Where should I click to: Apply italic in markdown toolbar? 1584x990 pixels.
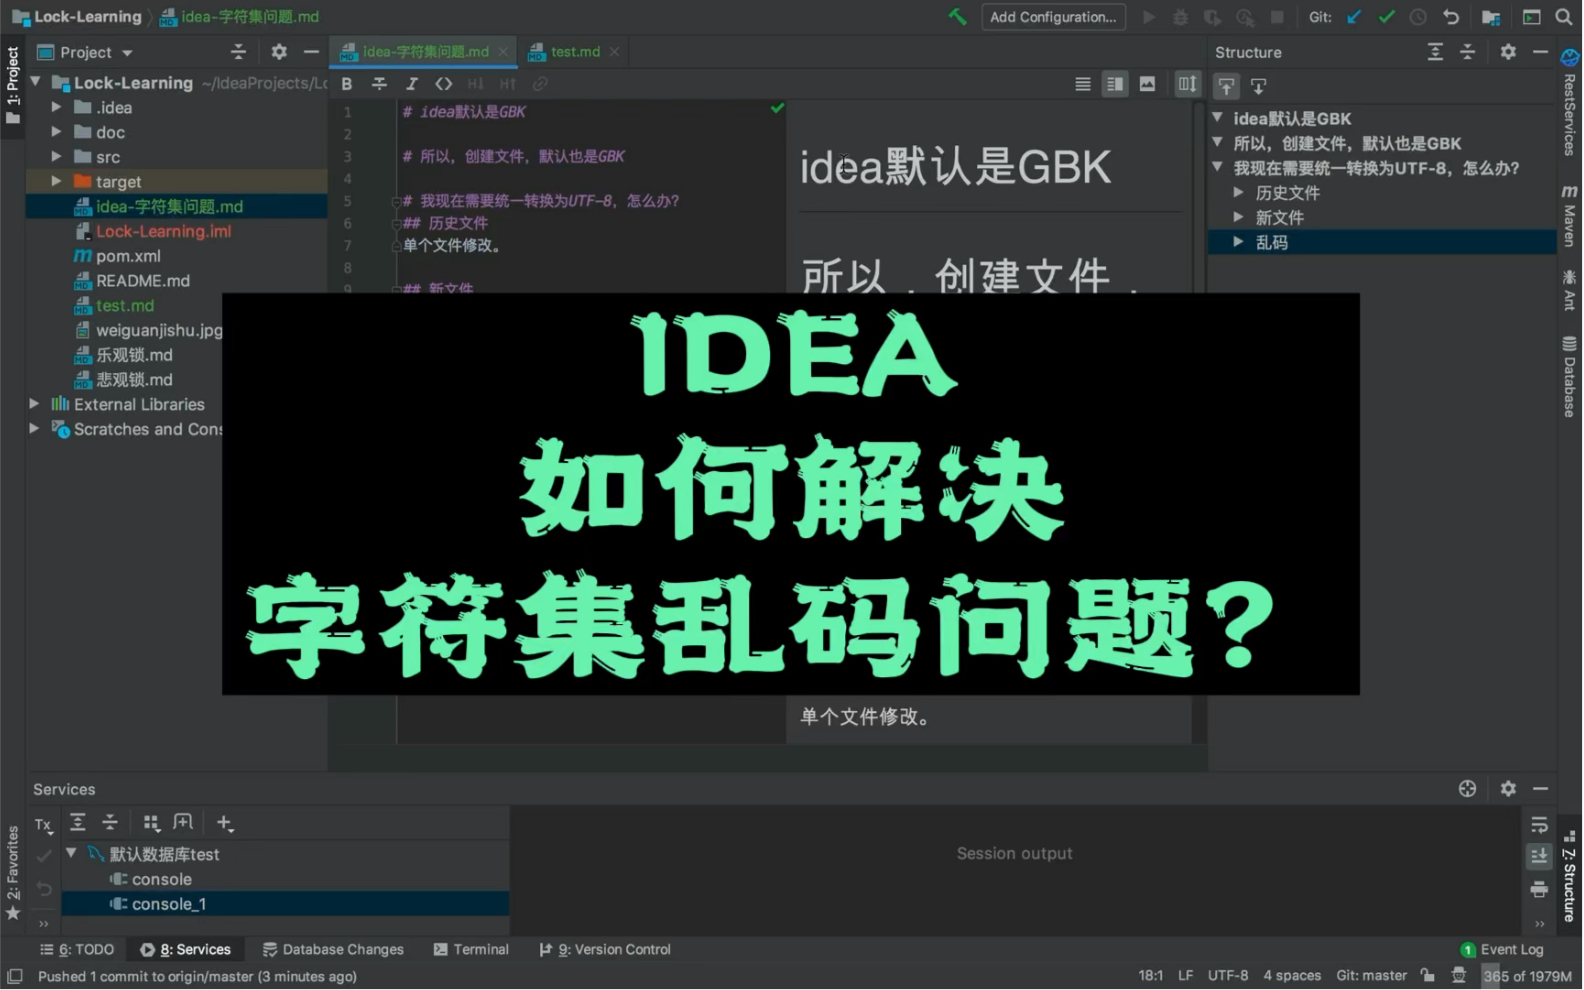coord(411,84)
